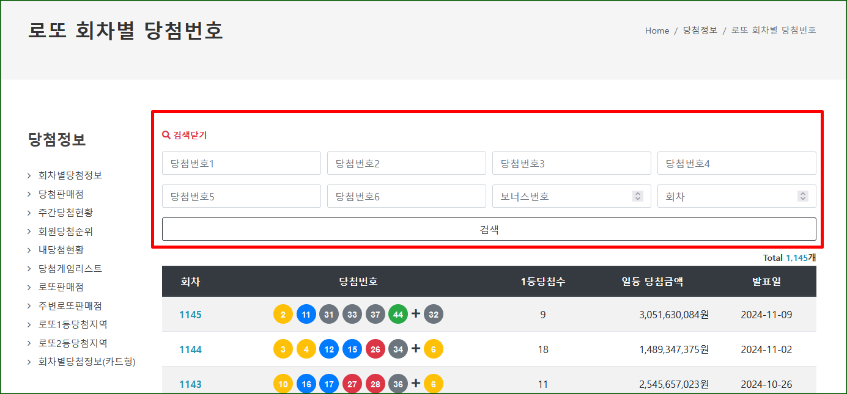Click the 보너스번호 number field
The width and height of the screenshot is (847, 394).
point(572,196)
